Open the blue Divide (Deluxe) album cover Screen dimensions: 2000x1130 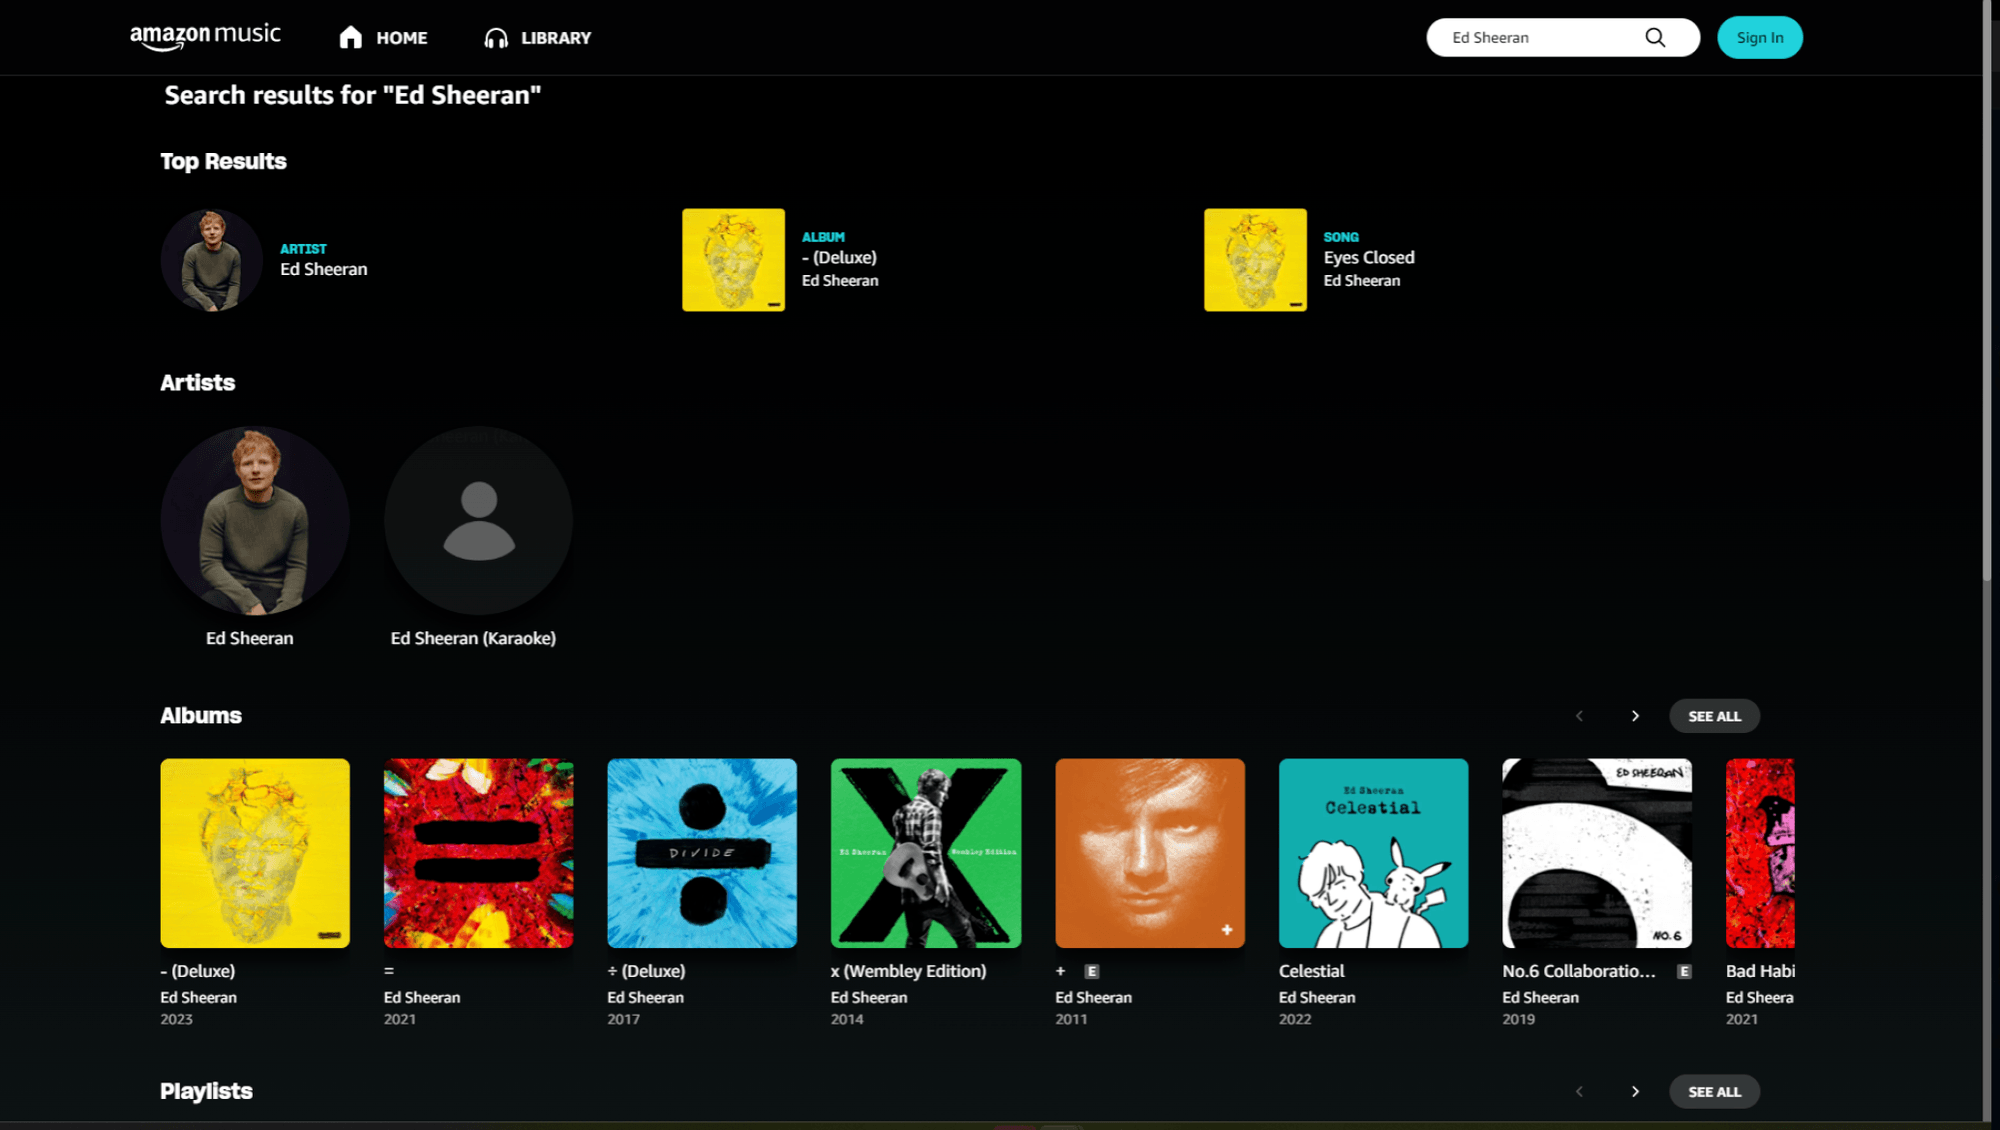click(x=702, y=853)
